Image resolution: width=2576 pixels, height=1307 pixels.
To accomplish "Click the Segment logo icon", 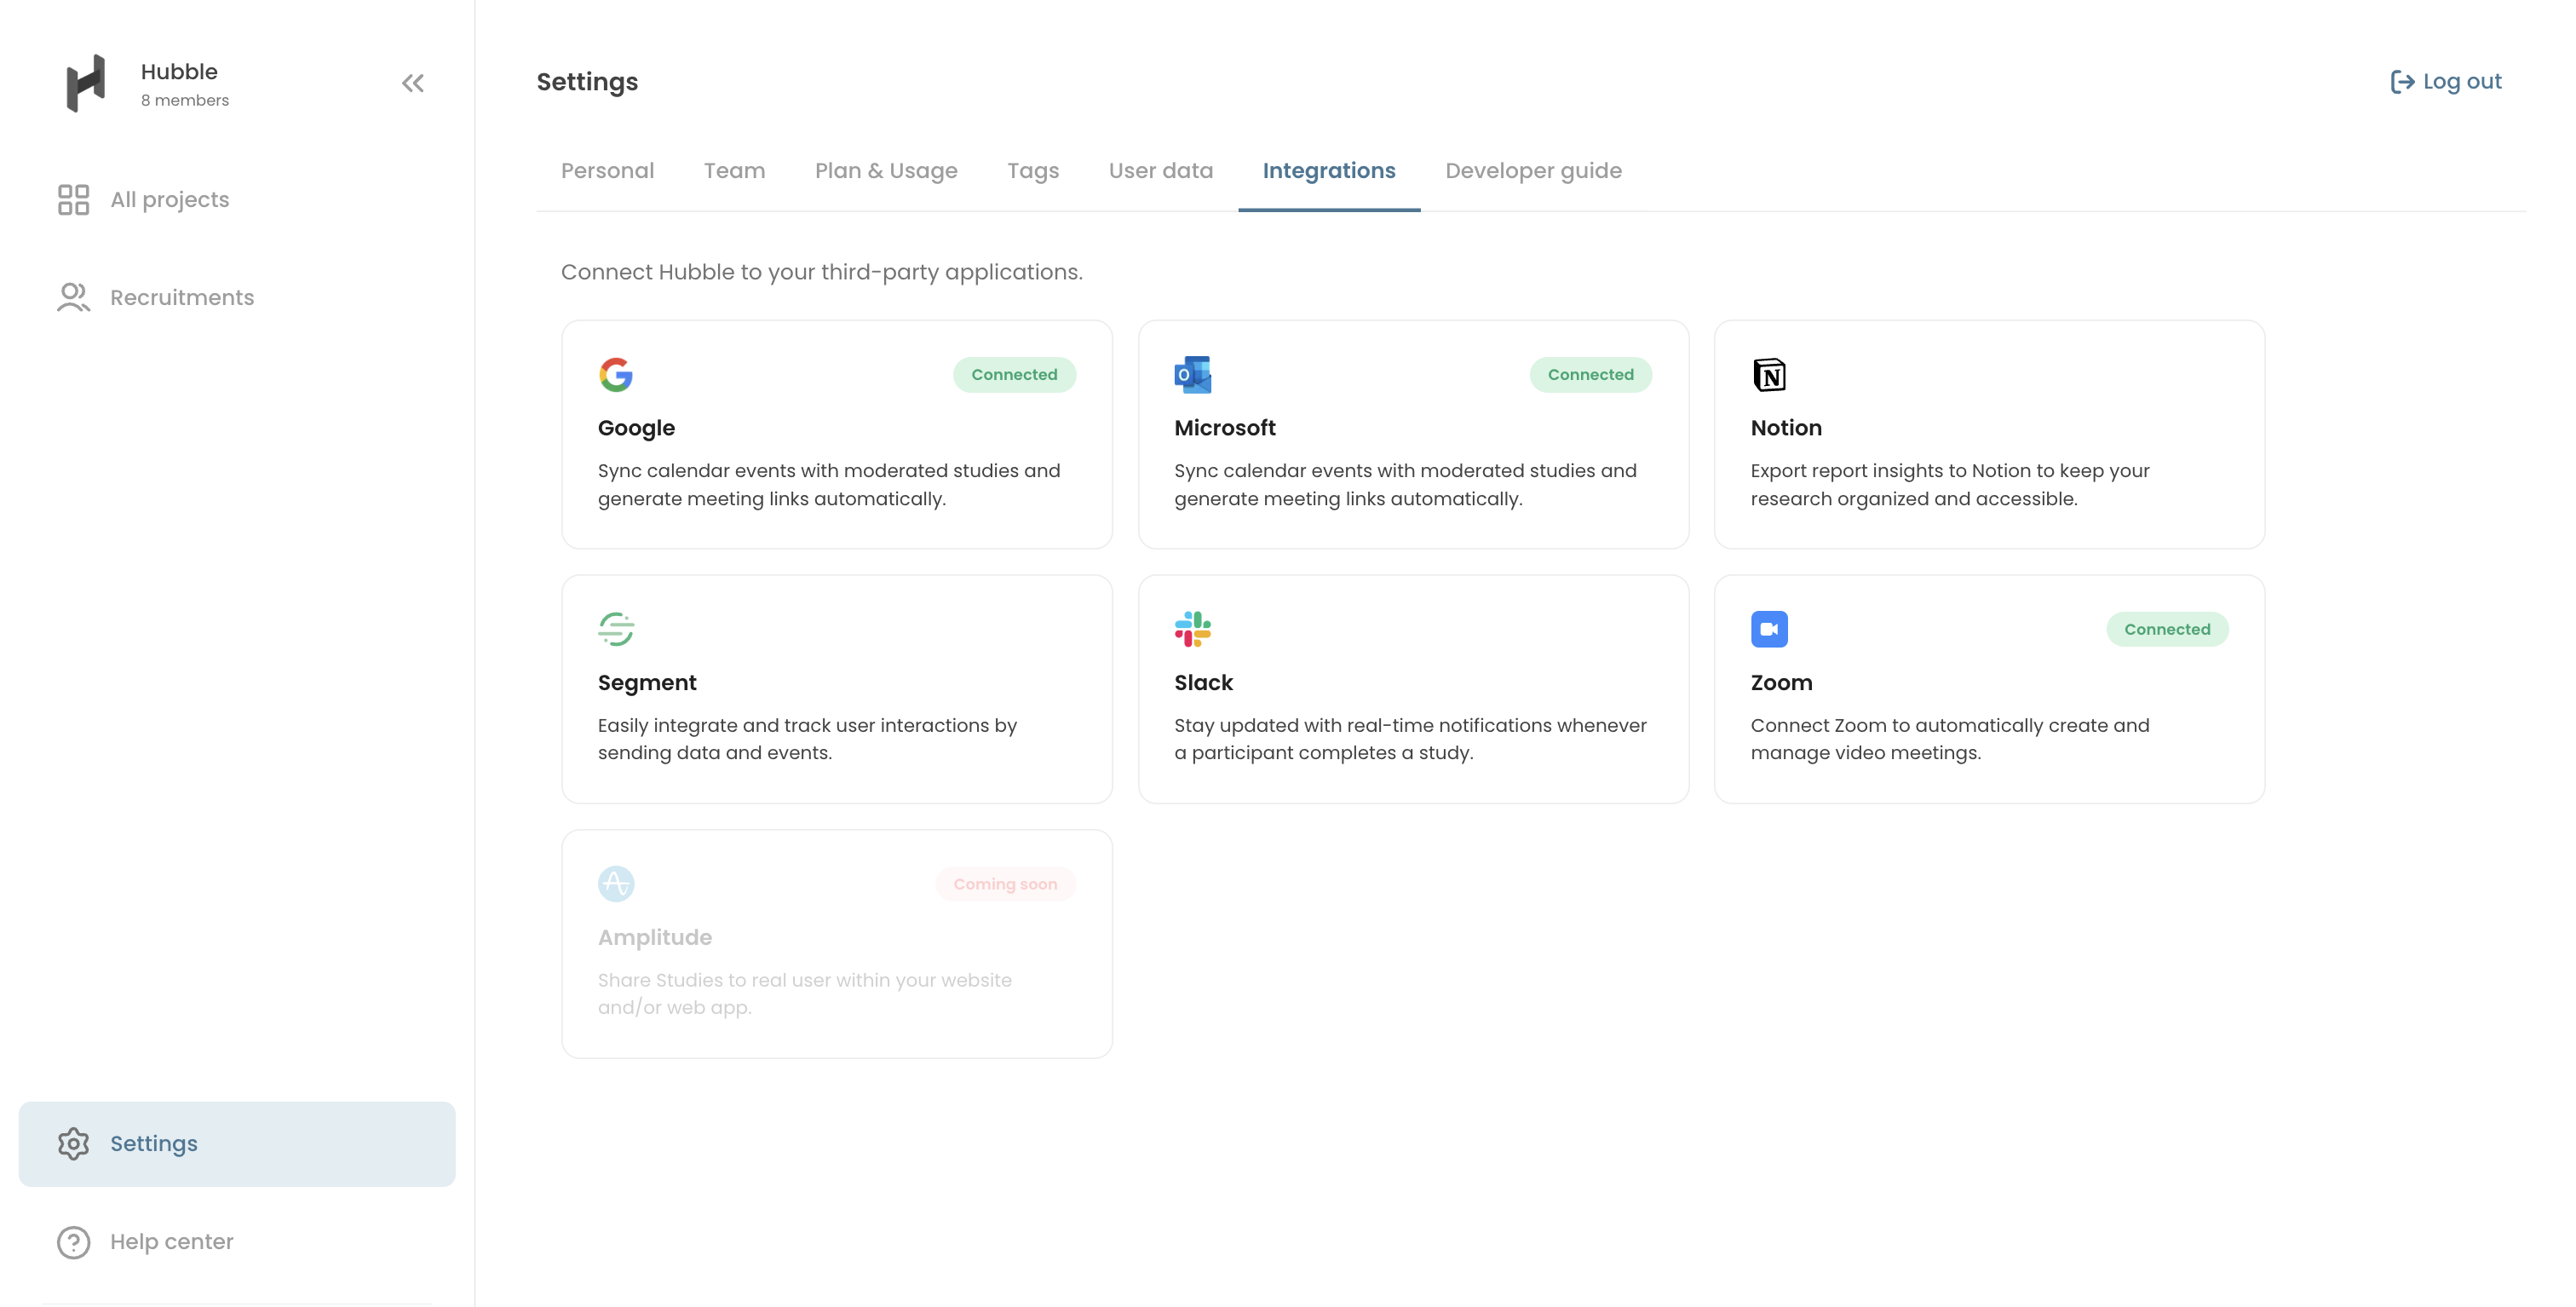I will click(616, 629).
